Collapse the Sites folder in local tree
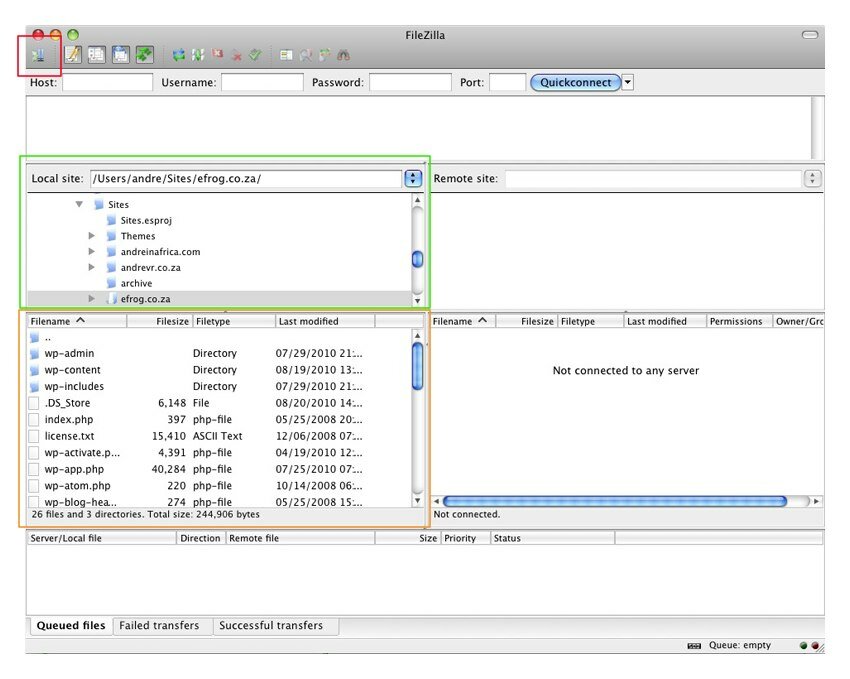The width and height of the screenshot is (850, 679). point(79,204)
